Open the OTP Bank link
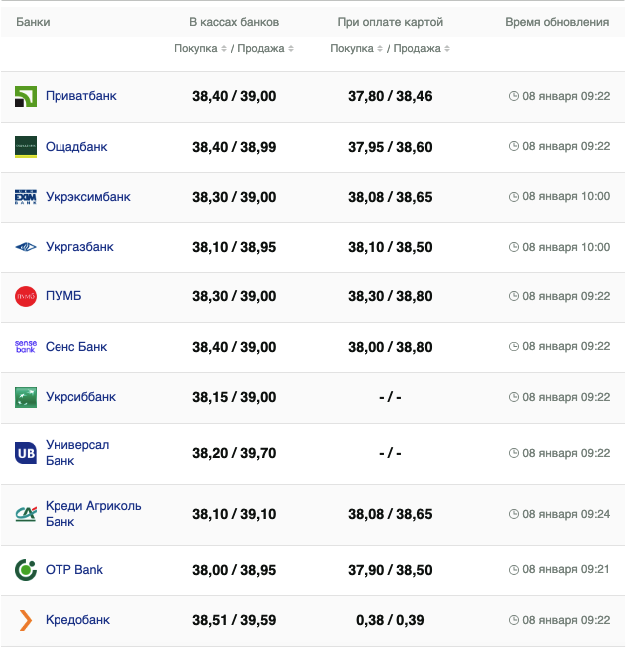Screen dimensions: 626x647 74,570
